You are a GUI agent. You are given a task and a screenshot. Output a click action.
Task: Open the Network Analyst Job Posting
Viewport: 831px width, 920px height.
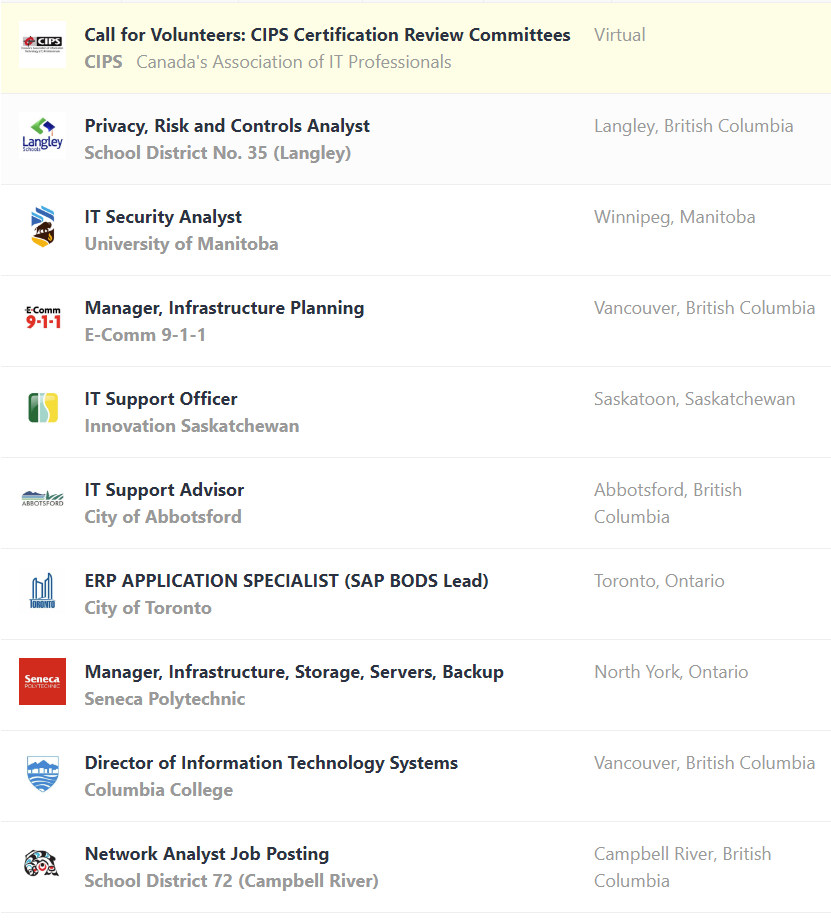(x=207, y=854)
